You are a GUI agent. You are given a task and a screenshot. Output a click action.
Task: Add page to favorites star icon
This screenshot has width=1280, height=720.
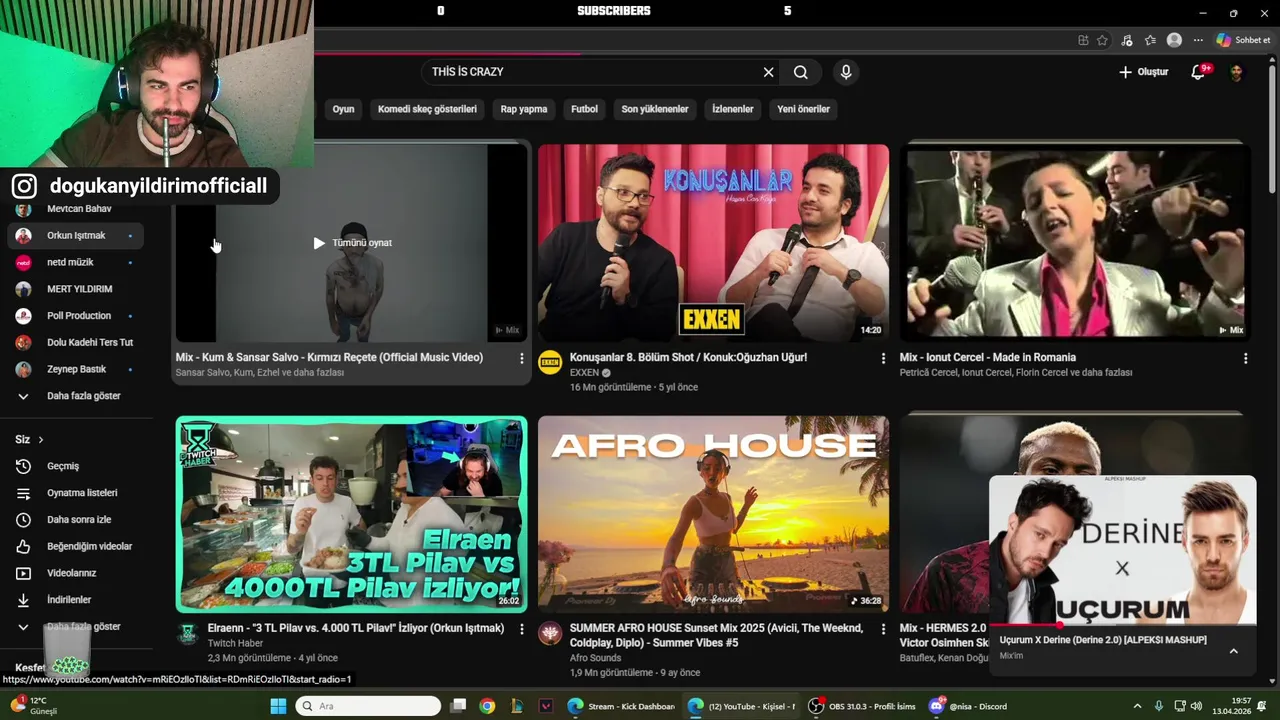coord(1102,40)
